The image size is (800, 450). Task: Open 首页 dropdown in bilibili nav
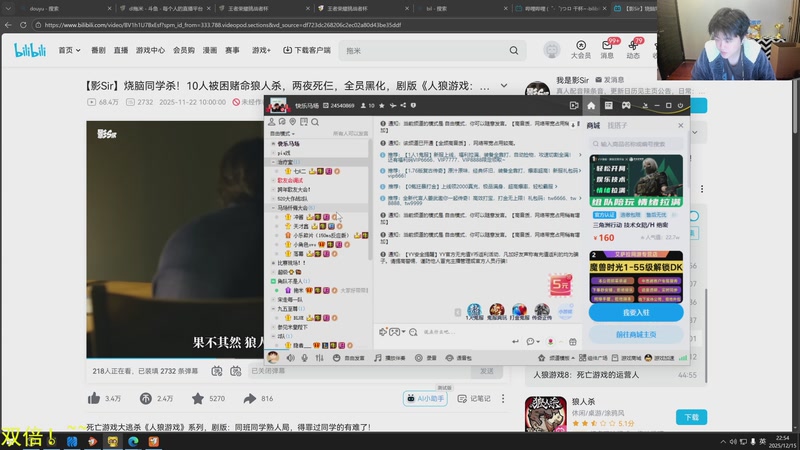coord(69,50)
